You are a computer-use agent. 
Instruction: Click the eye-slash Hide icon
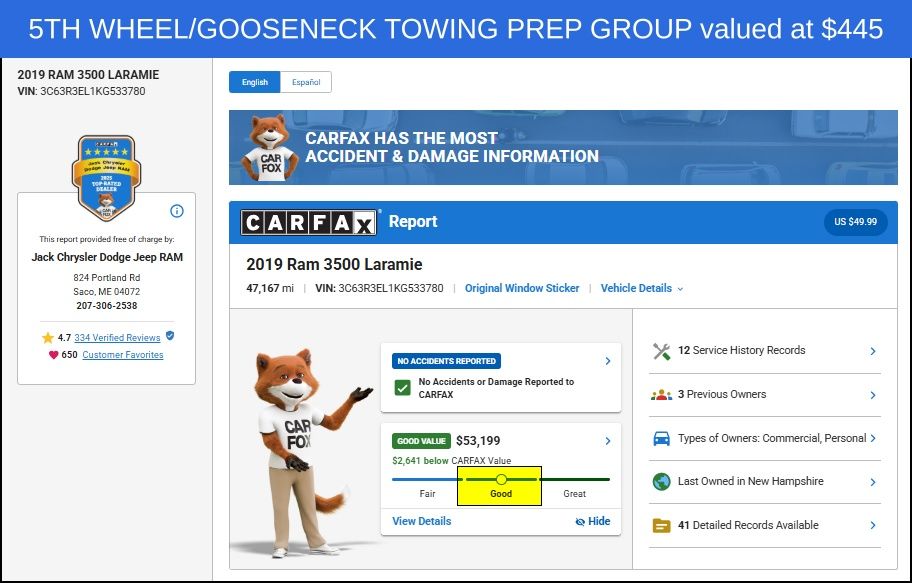(x=580, y=522)
